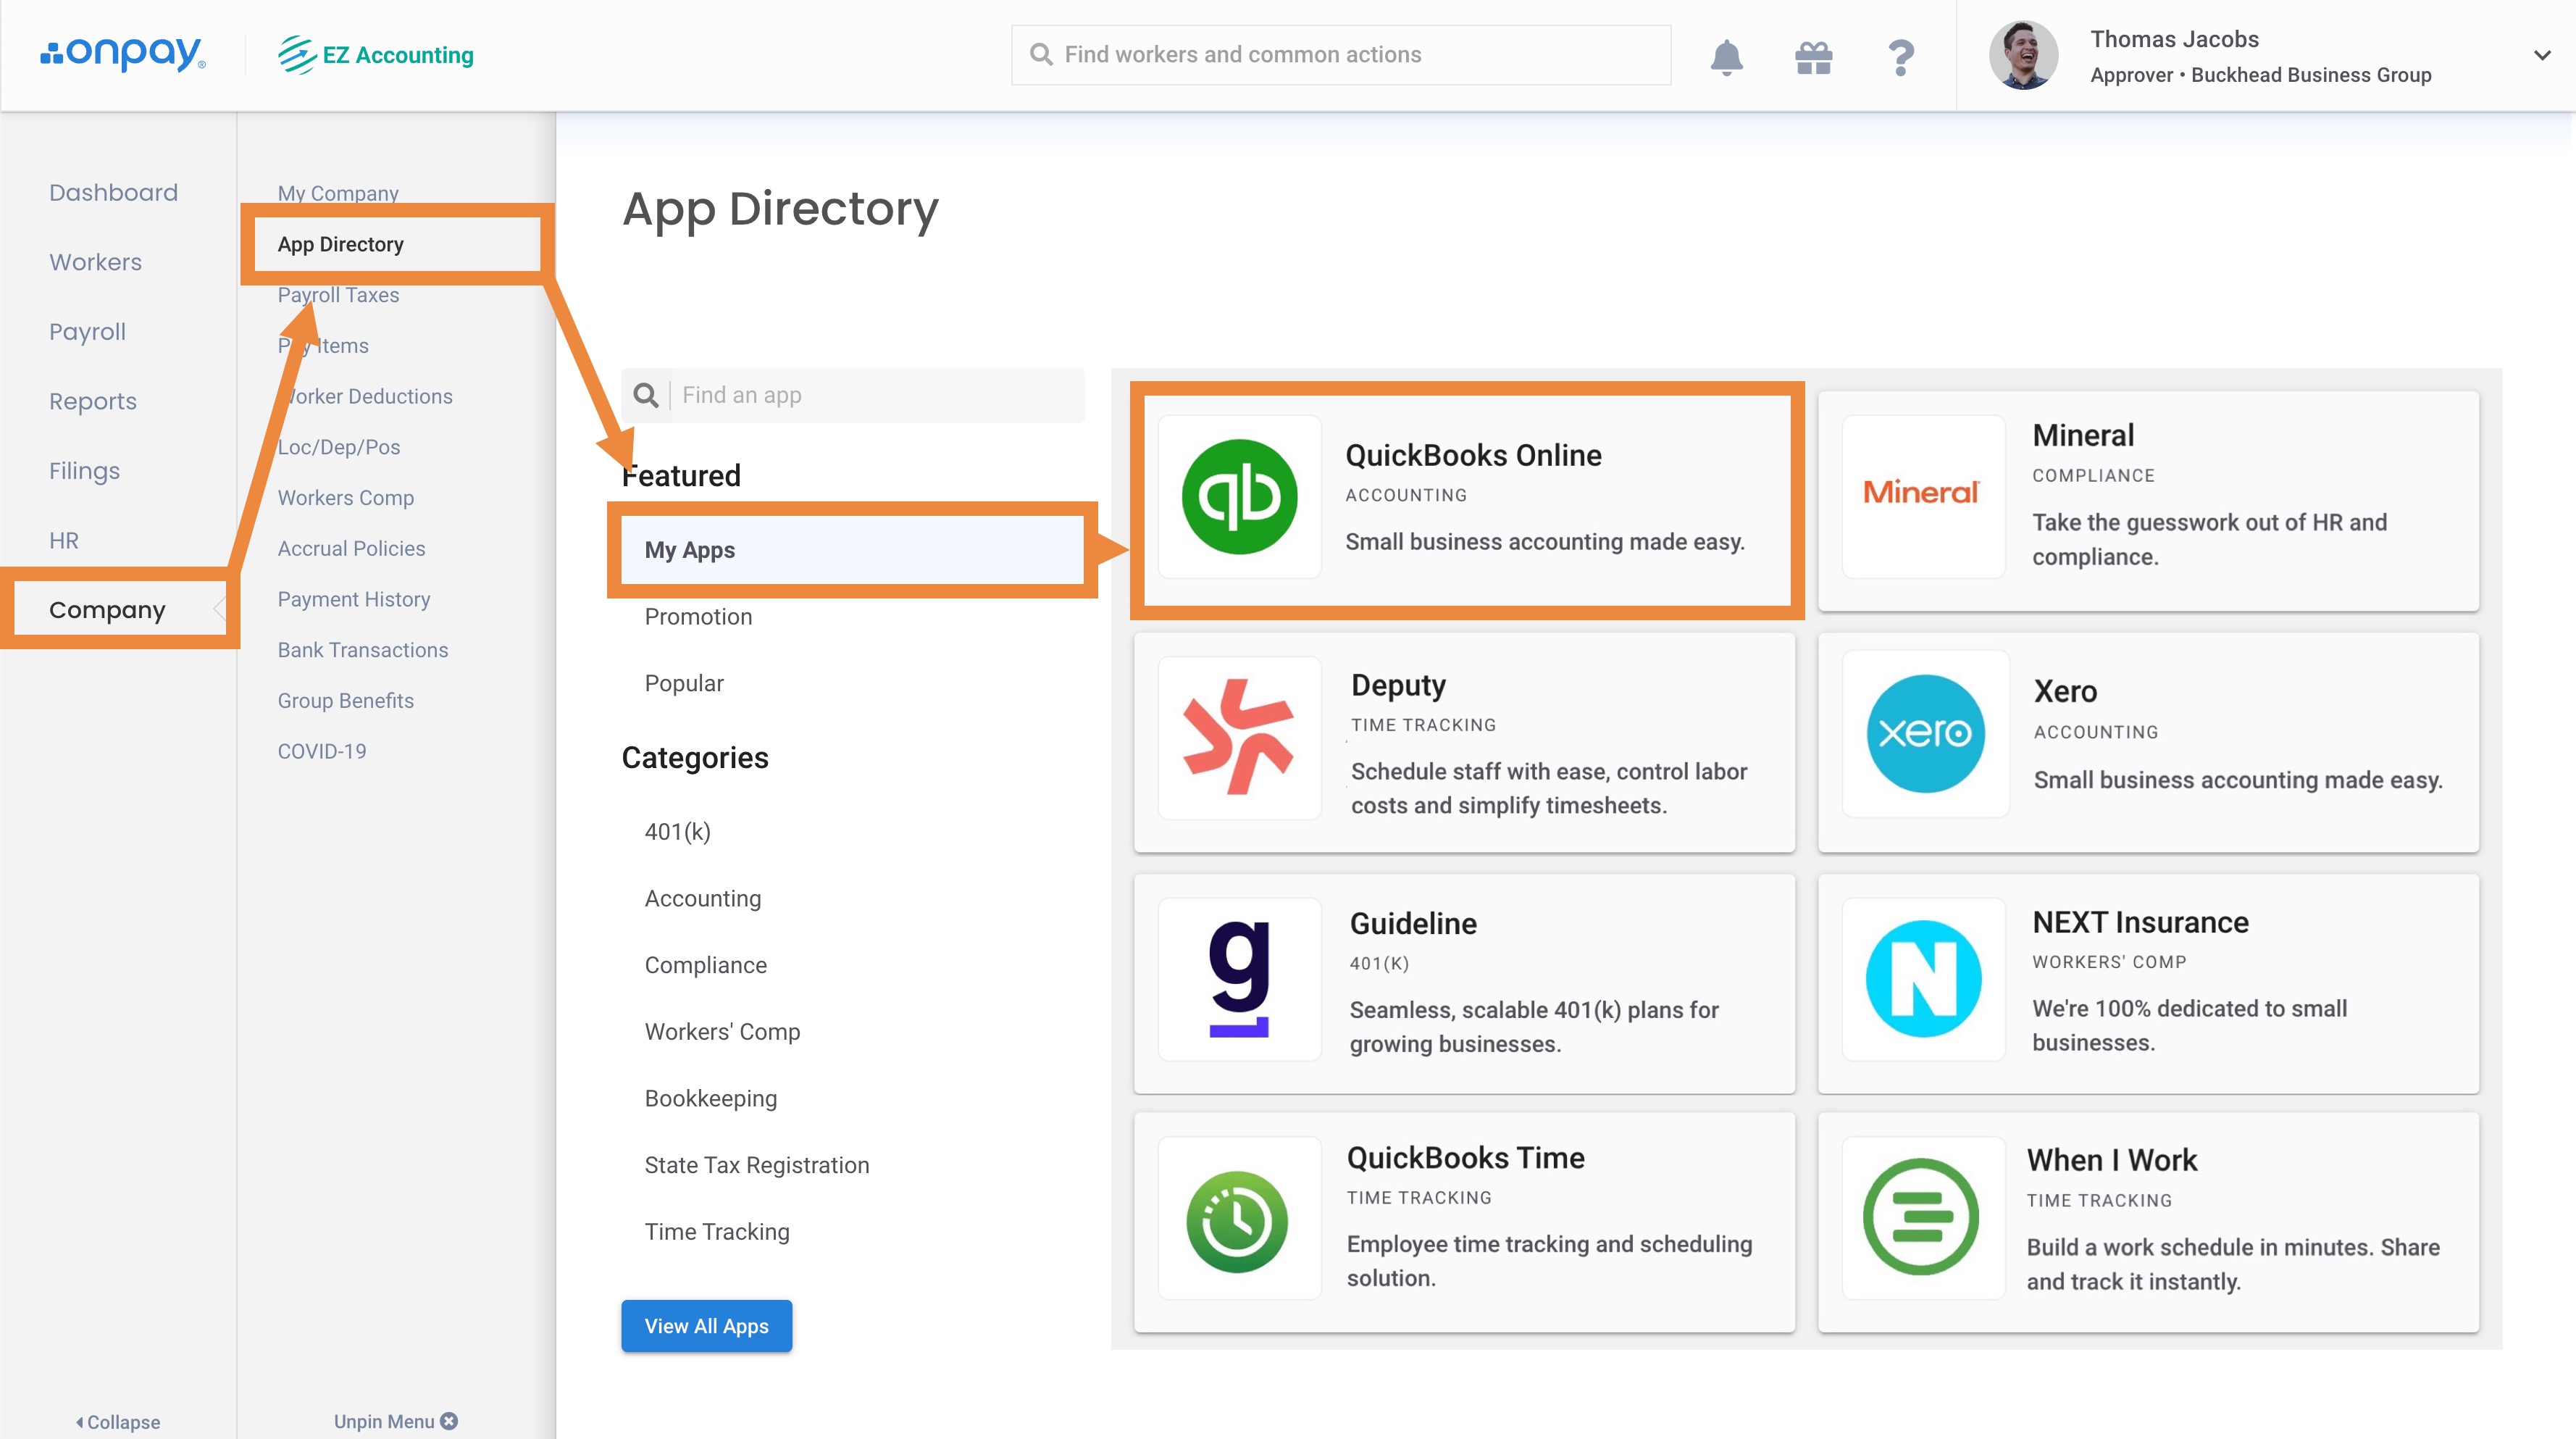Open My Company submenu item
Screen dimensions: 2576x1439
pos(338,193)
